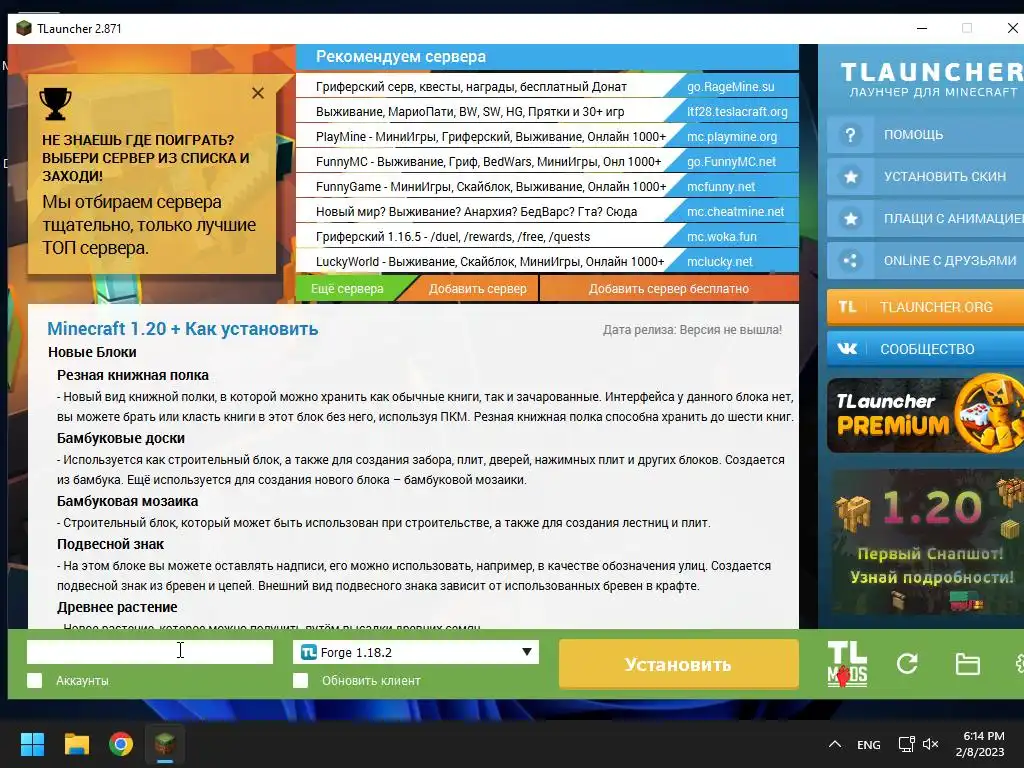The height and width of the screenshot is (768, 1024).
Task: Click ENG language indicator
Action: (869, 744)
